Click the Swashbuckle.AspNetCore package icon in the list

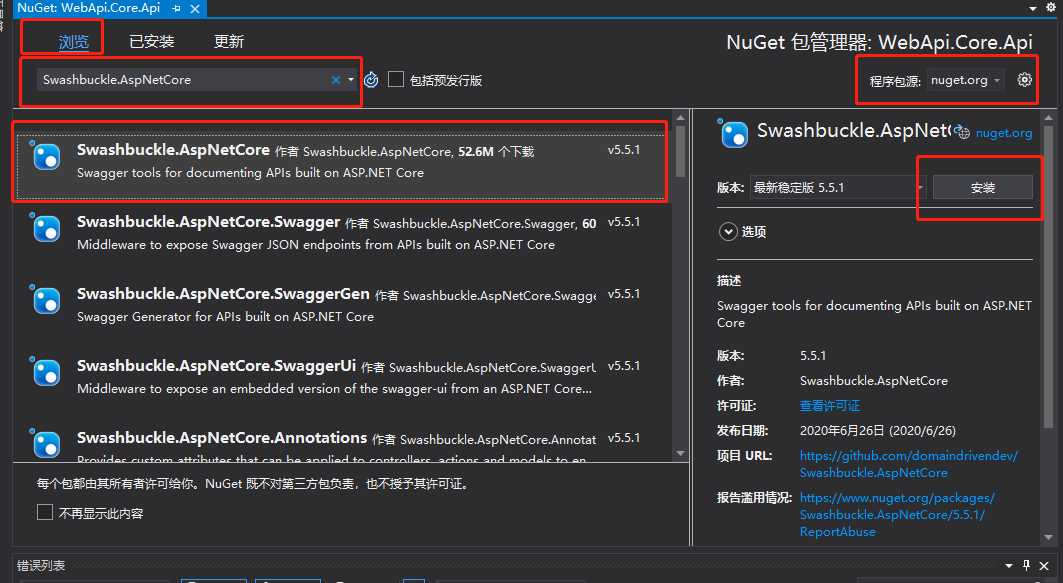tap(46, 155)
